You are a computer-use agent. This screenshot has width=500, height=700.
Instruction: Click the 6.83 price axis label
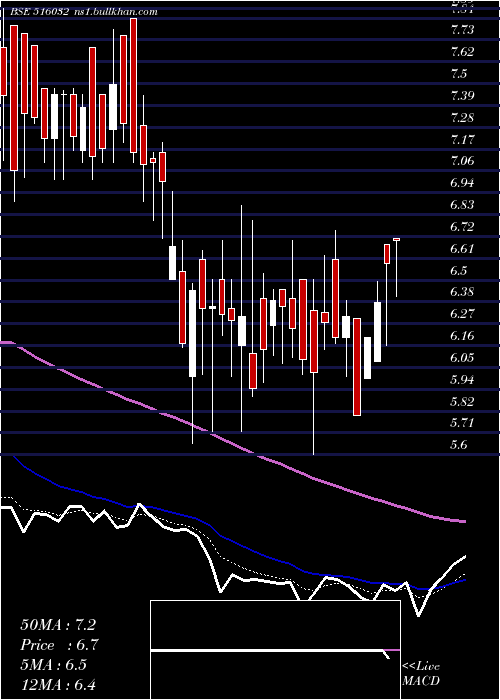pyautogui.click(x=462, y=205)
